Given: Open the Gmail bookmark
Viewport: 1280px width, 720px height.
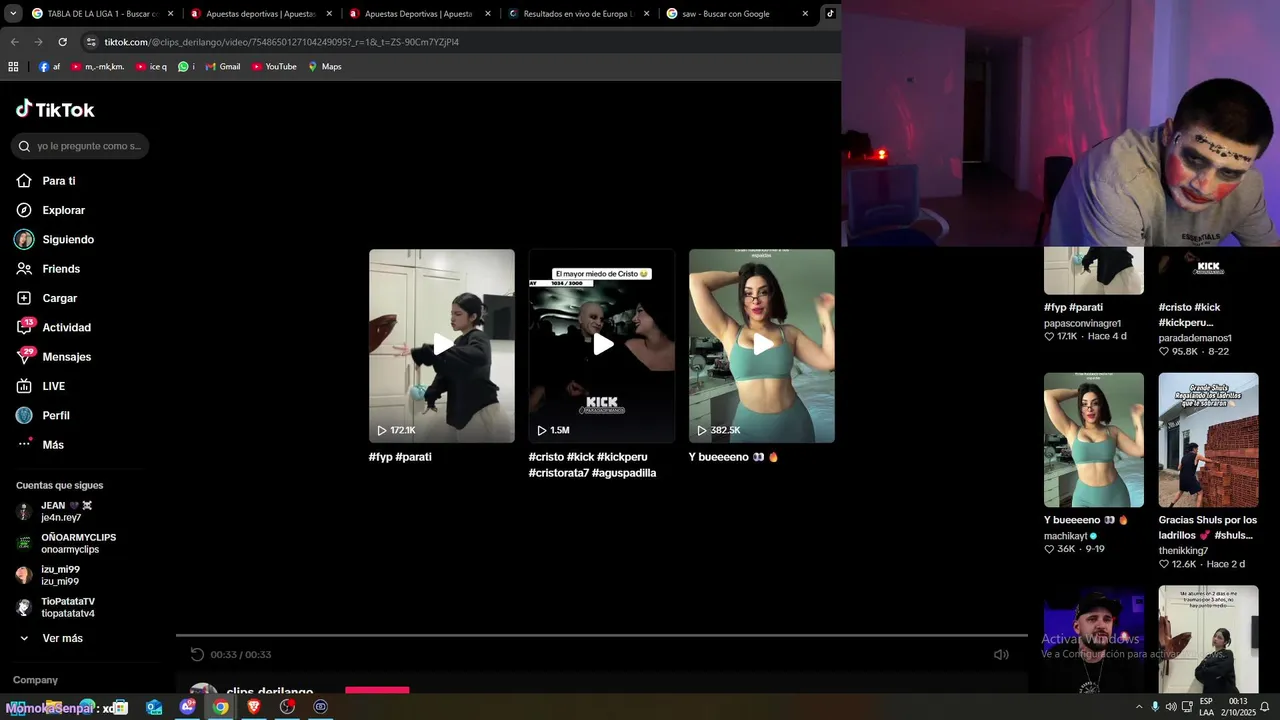Looking at the screenshot, I should [222, 67].
